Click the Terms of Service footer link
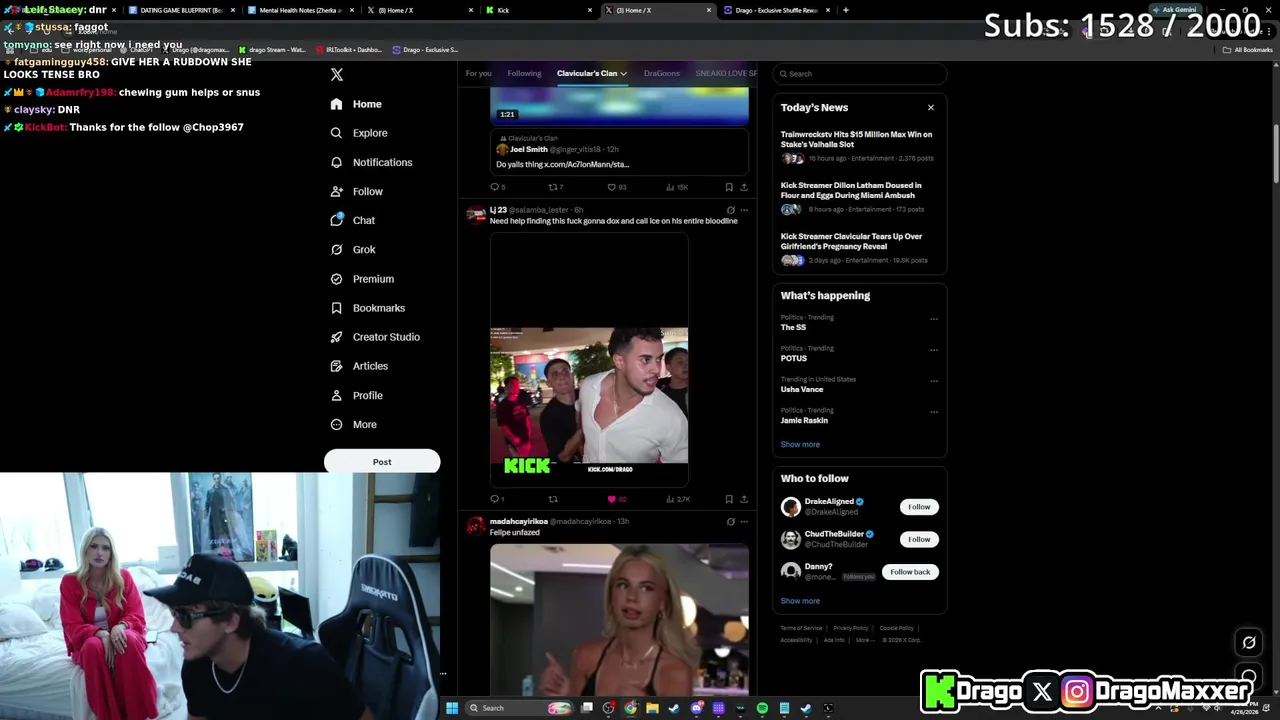This screenshot has width=1280, height=720. (801, 628)
